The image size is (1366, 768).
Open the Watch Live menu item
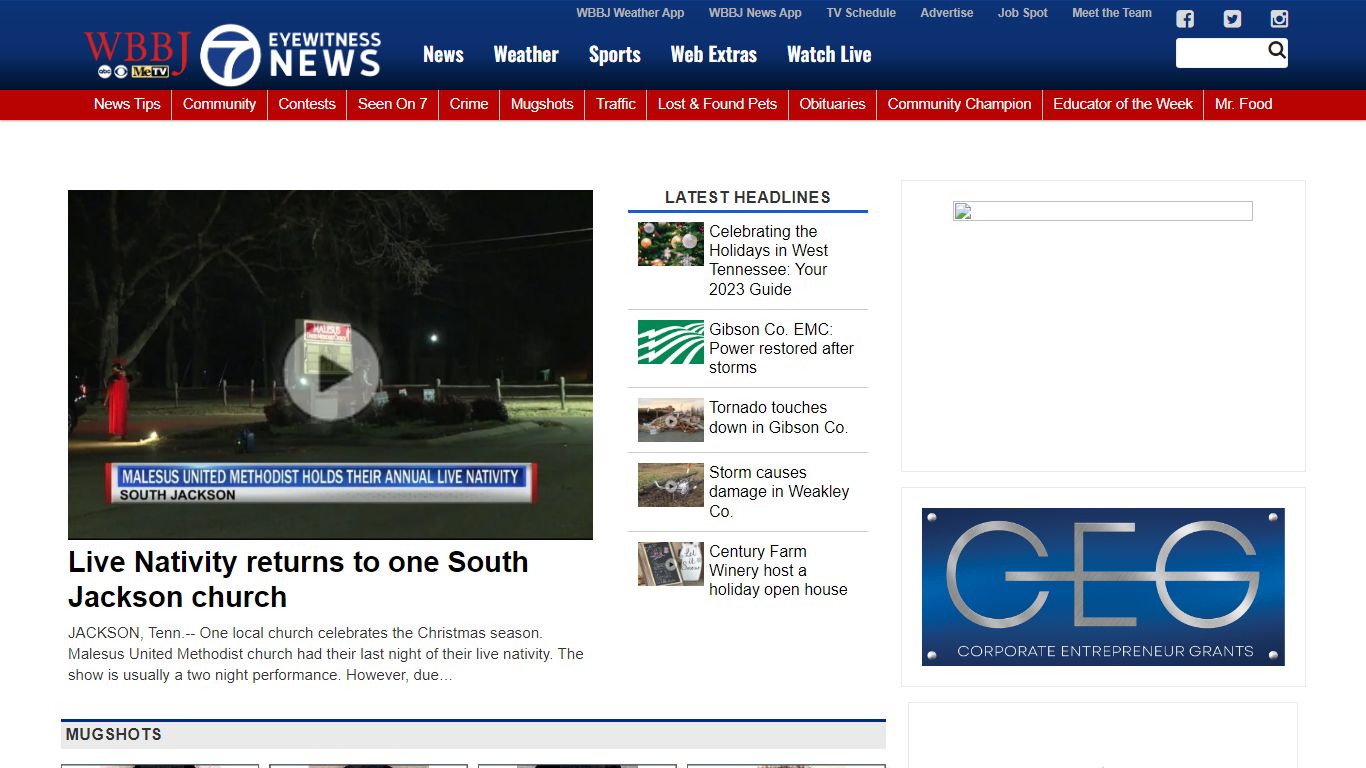pos(829,55)
